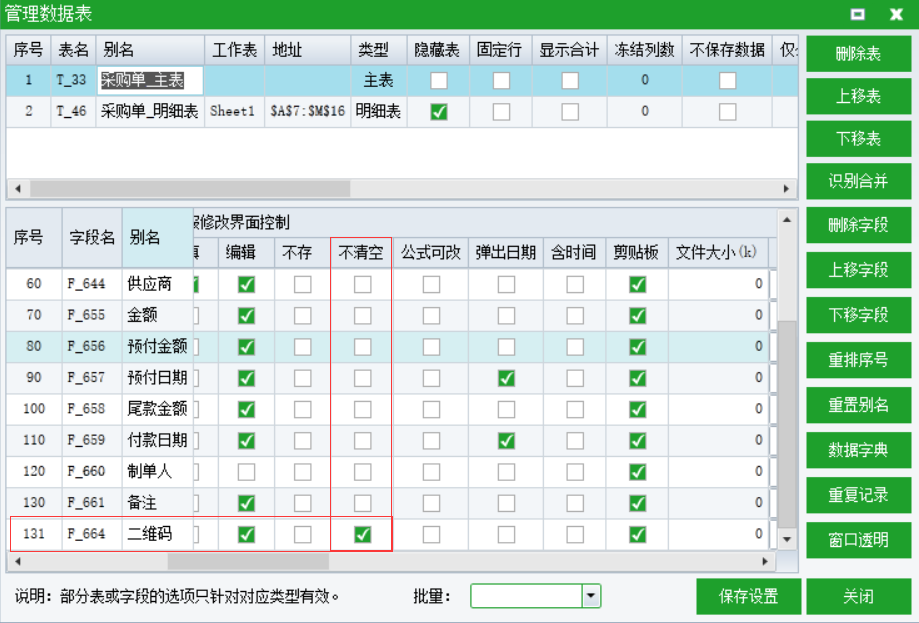Toggle 不保存数据 checkbox for T_33 row
The width and height of the screenshot is (919, 623).
pyautogui.click(x=727, y=80)
